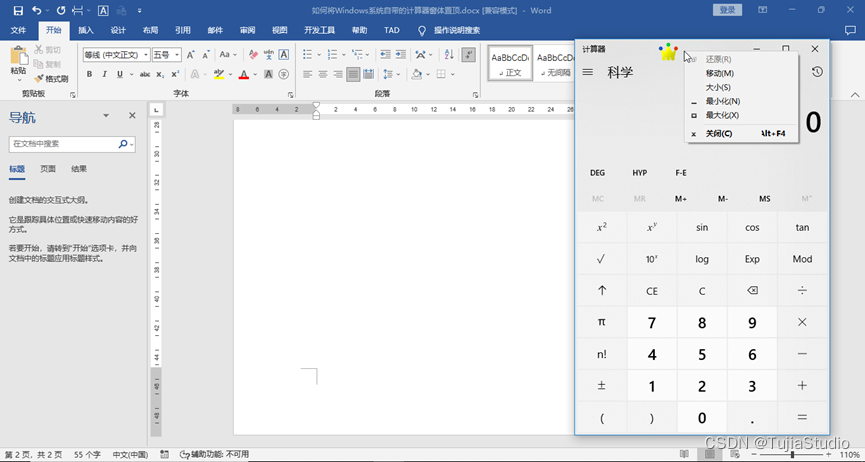Click the Calculator equals key
This screenshot has height=462, width=865.
(x=803, y=417)
